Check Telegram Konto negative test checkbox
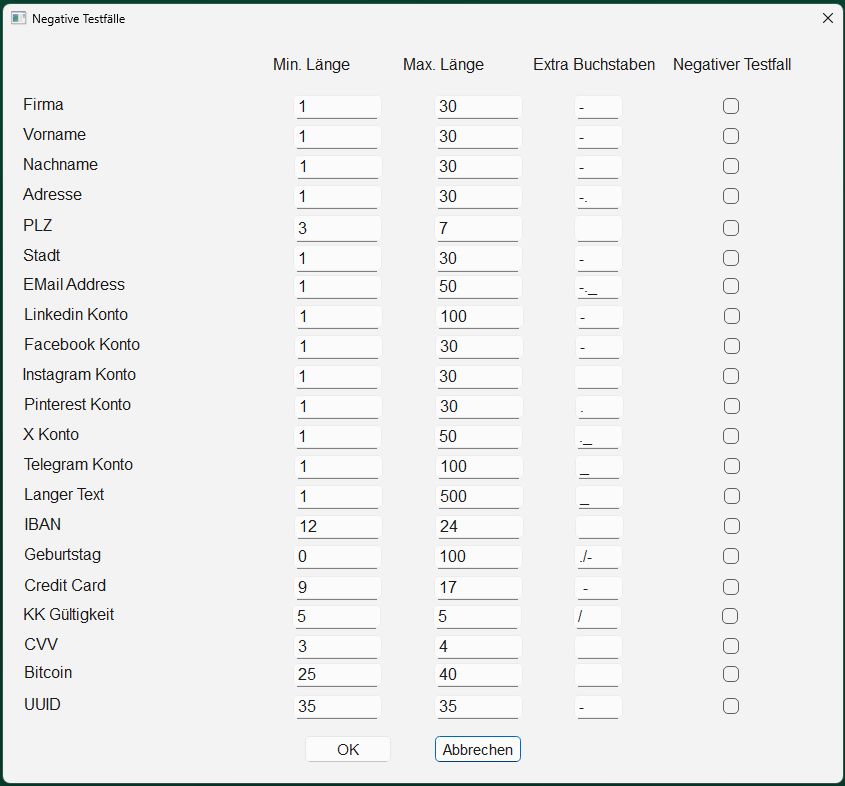 (732, 466)
